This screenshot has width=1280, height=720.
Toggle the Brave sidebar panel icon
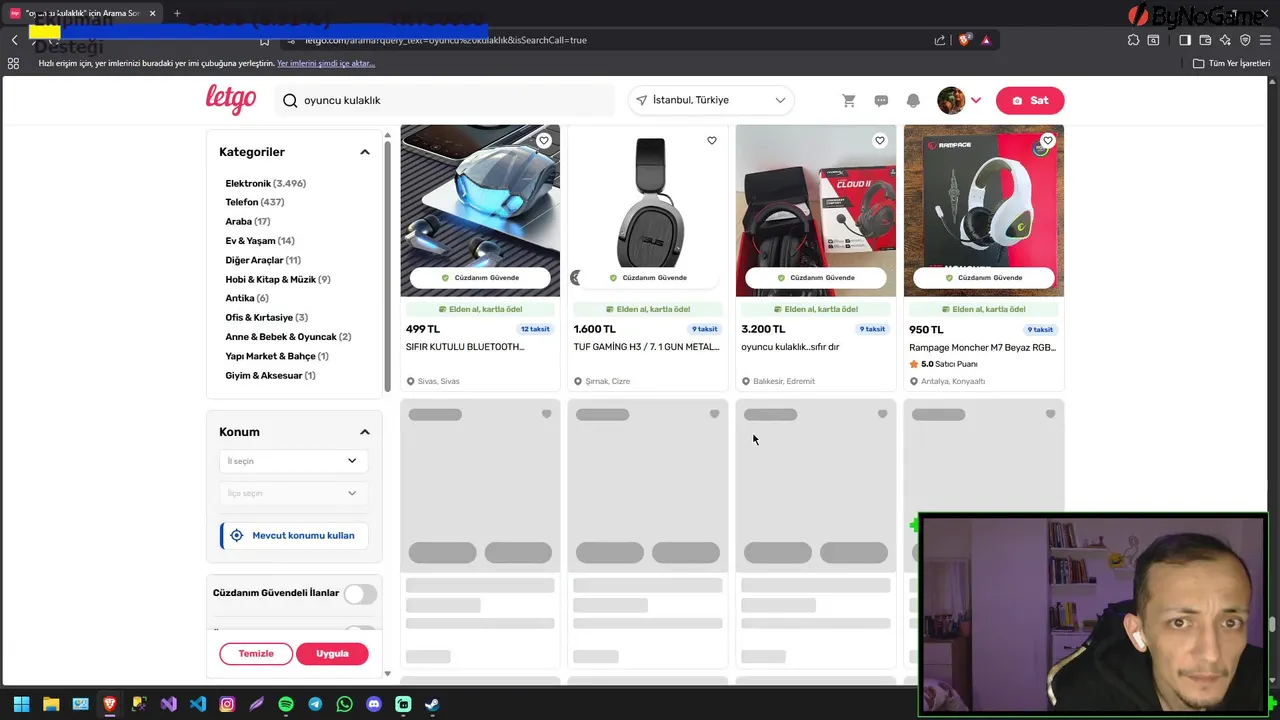(x=1185, y=40)
